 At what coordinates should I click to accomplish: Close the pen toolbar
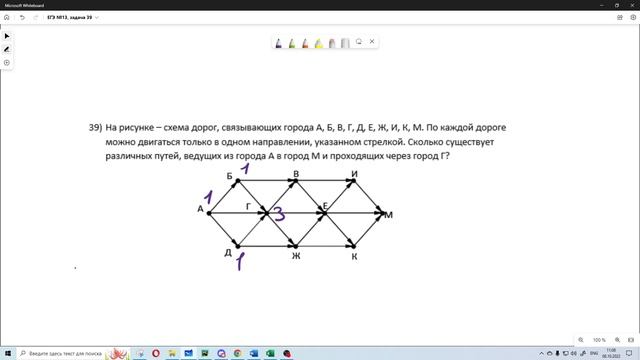[372, 41]
